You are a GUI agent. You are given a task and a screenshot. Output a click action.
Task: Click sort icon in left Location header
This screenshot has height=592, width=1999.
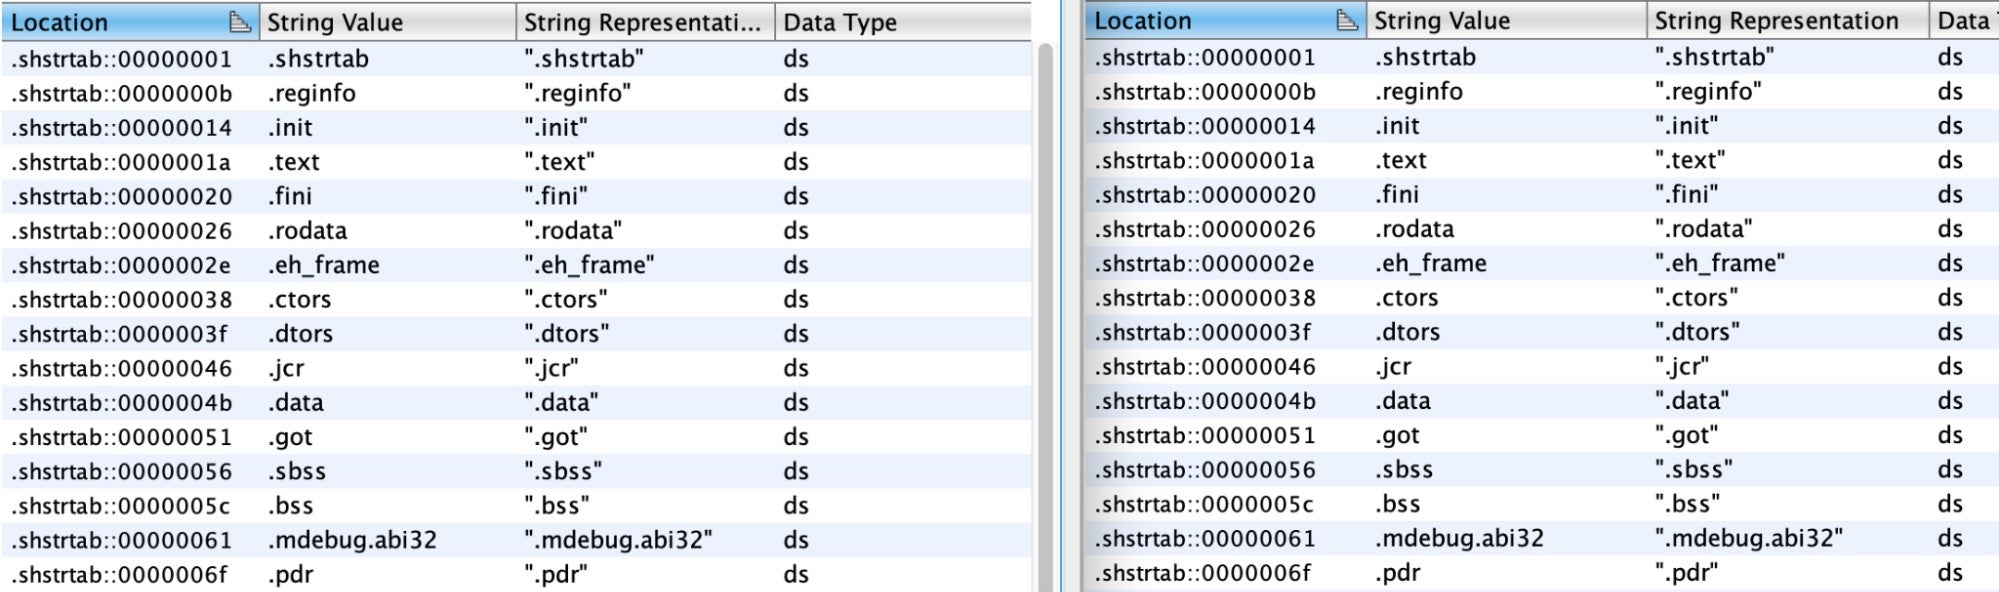click(x=239, y=22)
